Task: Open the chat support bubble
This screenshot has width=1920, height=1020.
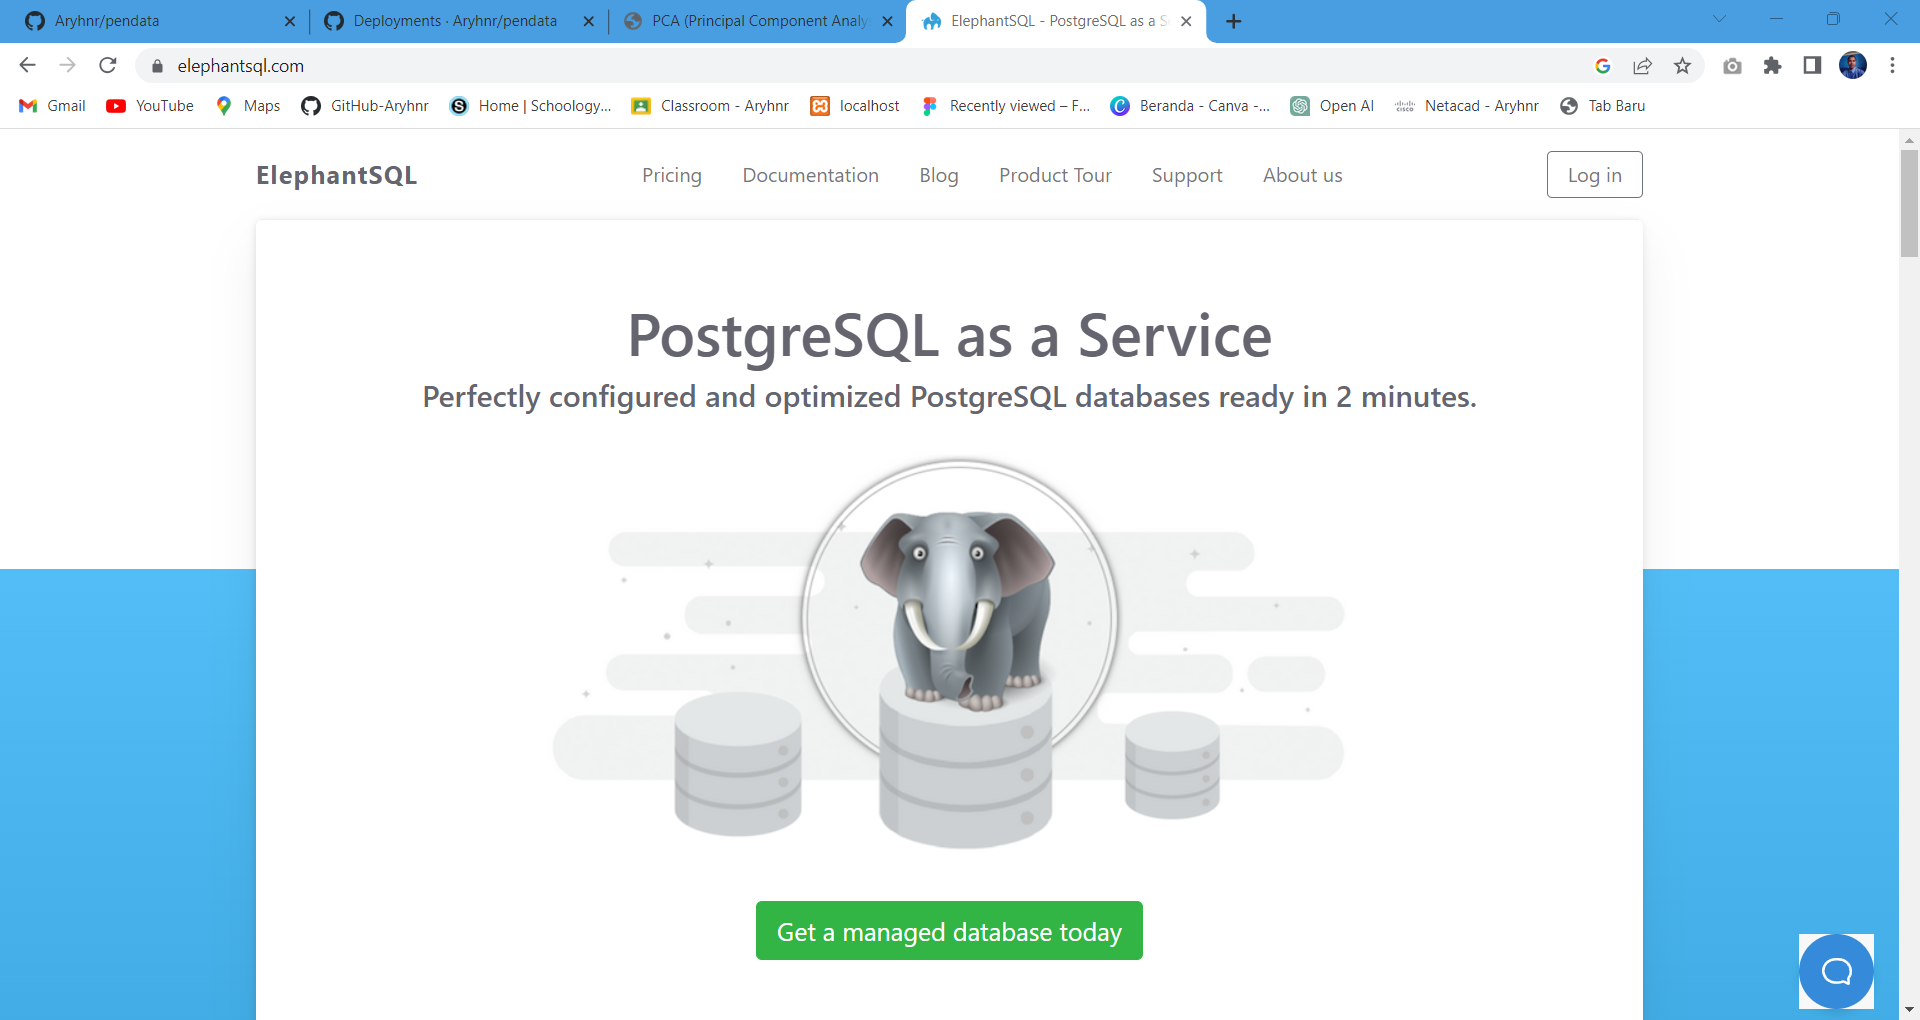Action: coord(1836,971)
